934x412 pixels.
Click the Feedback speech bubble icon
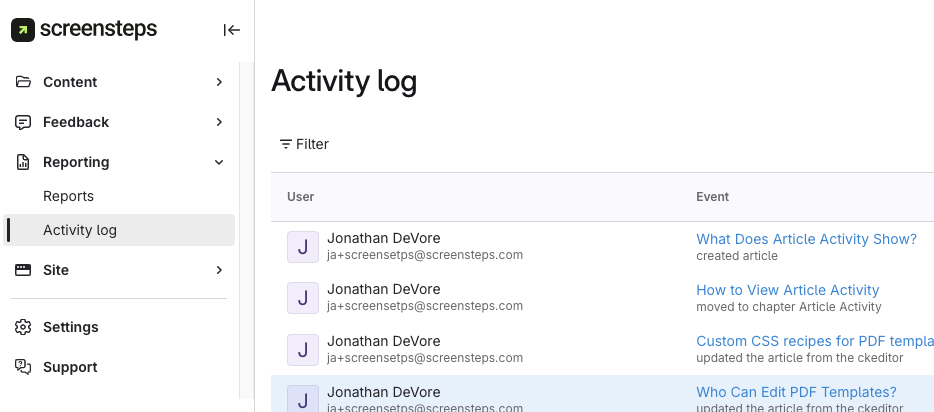pyautogui.click(x=23, y=122)
